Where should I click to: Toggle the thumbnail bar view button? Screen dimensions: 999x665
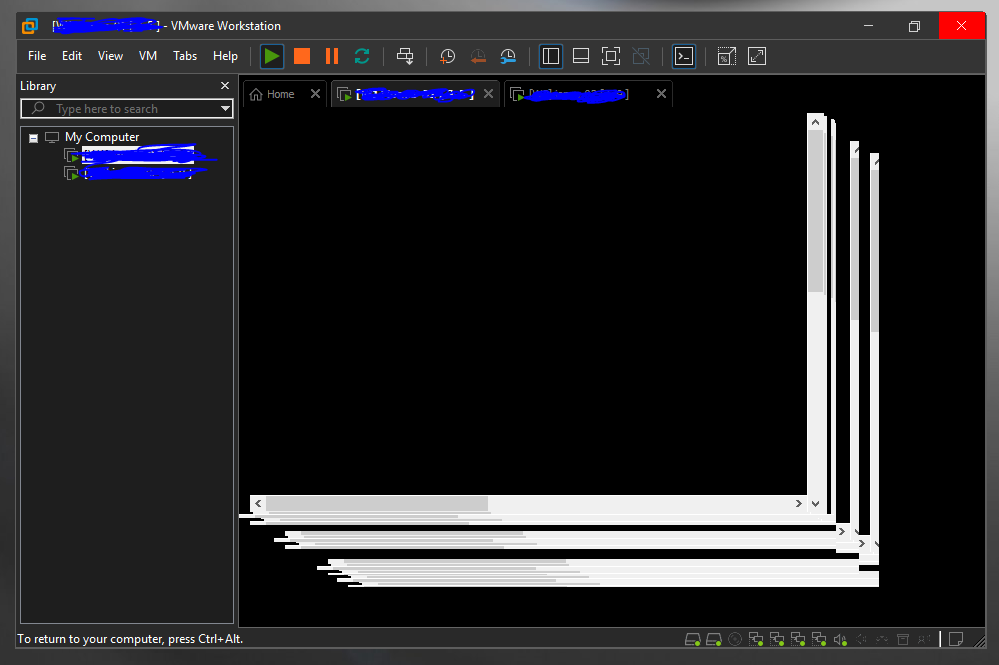(581, 57)
